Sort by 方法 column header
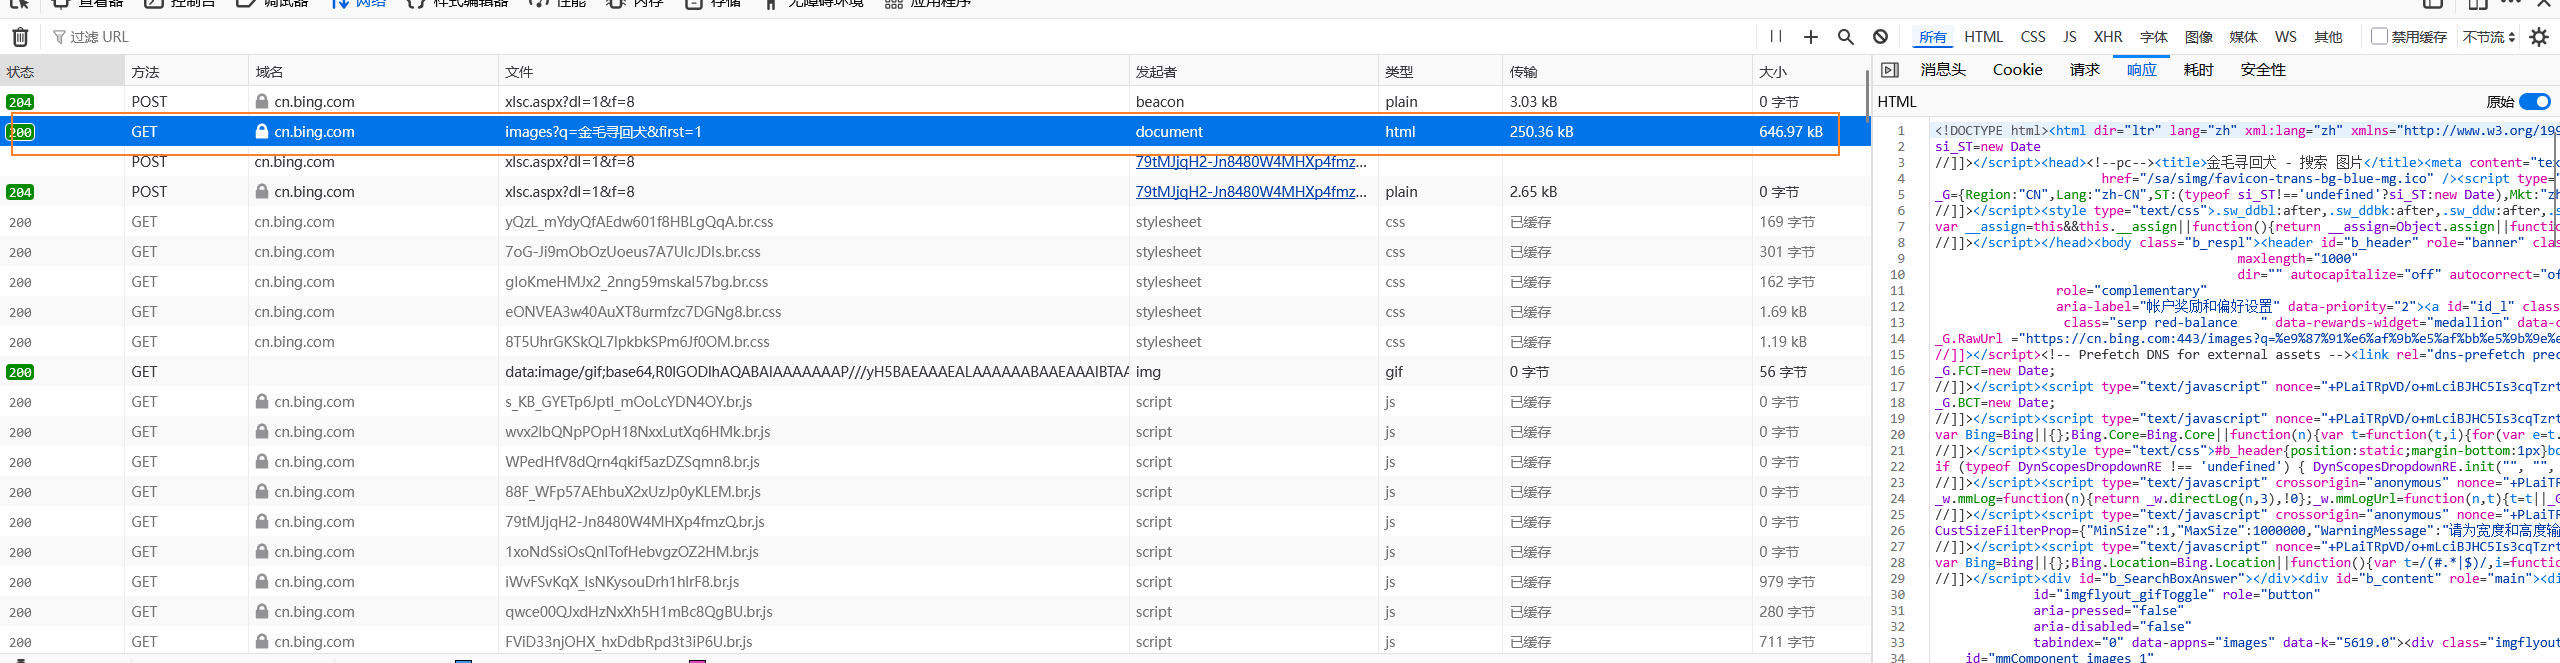Image resolution: width=2560 pixels, height=663 pixels. click(186, 72)
